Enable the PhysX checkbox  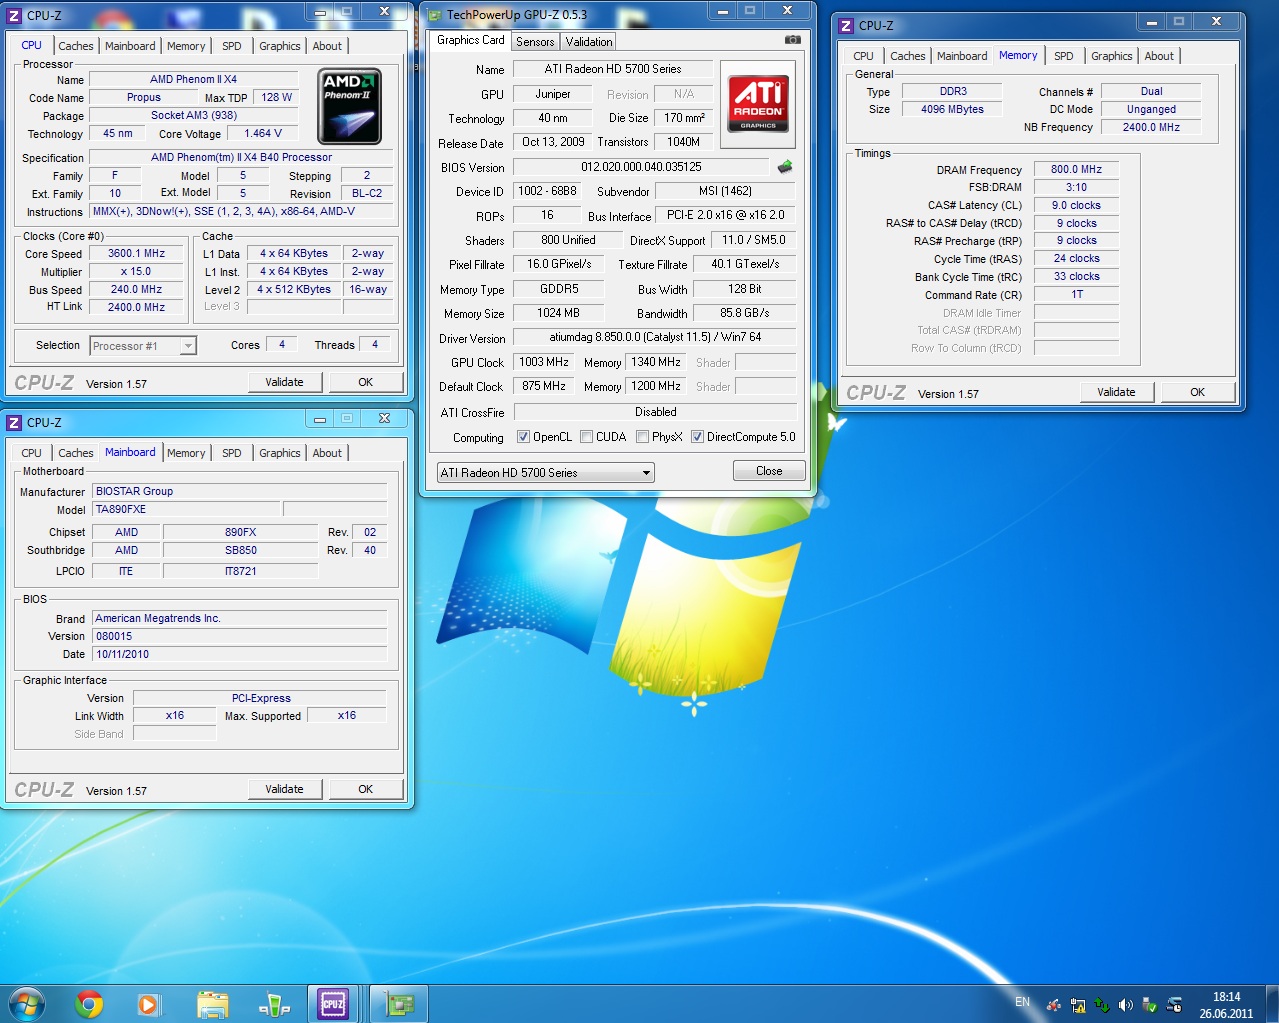pos(642,437)
